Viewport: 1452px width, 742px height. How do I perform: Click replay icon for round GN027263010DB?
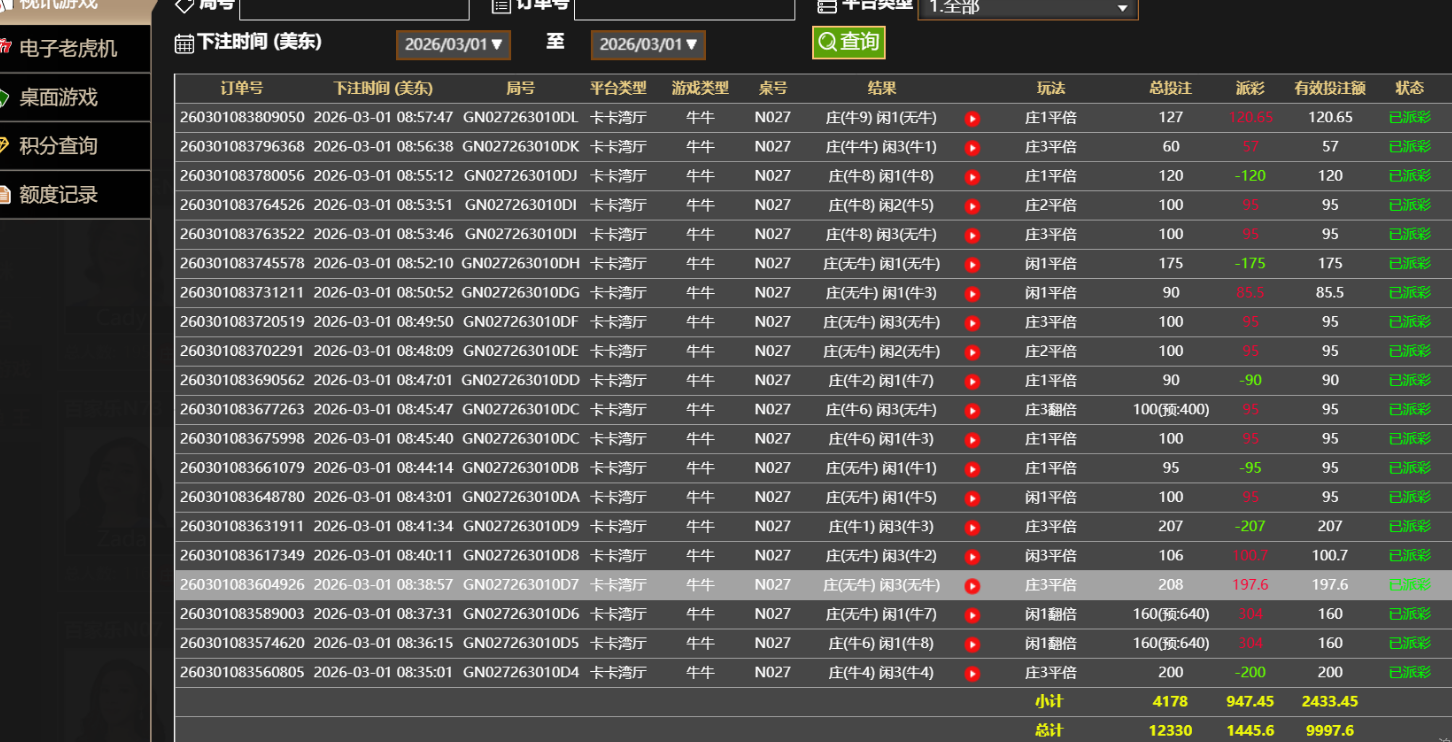[x=971, y=469]
